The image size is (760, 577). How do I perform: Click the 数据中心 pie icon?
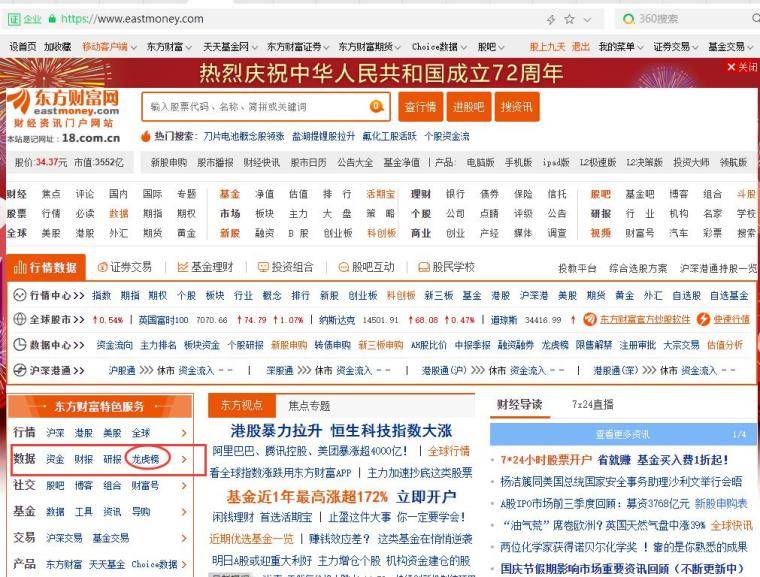(x=19, y=345)
